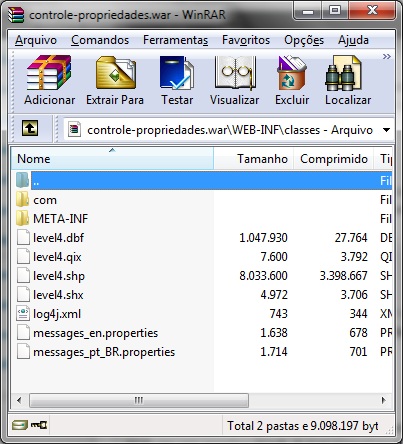Sort by the Comprimido column header
The width and height of the screenshot is (403, 444).
pyautogui.click(x=334, y=159)
